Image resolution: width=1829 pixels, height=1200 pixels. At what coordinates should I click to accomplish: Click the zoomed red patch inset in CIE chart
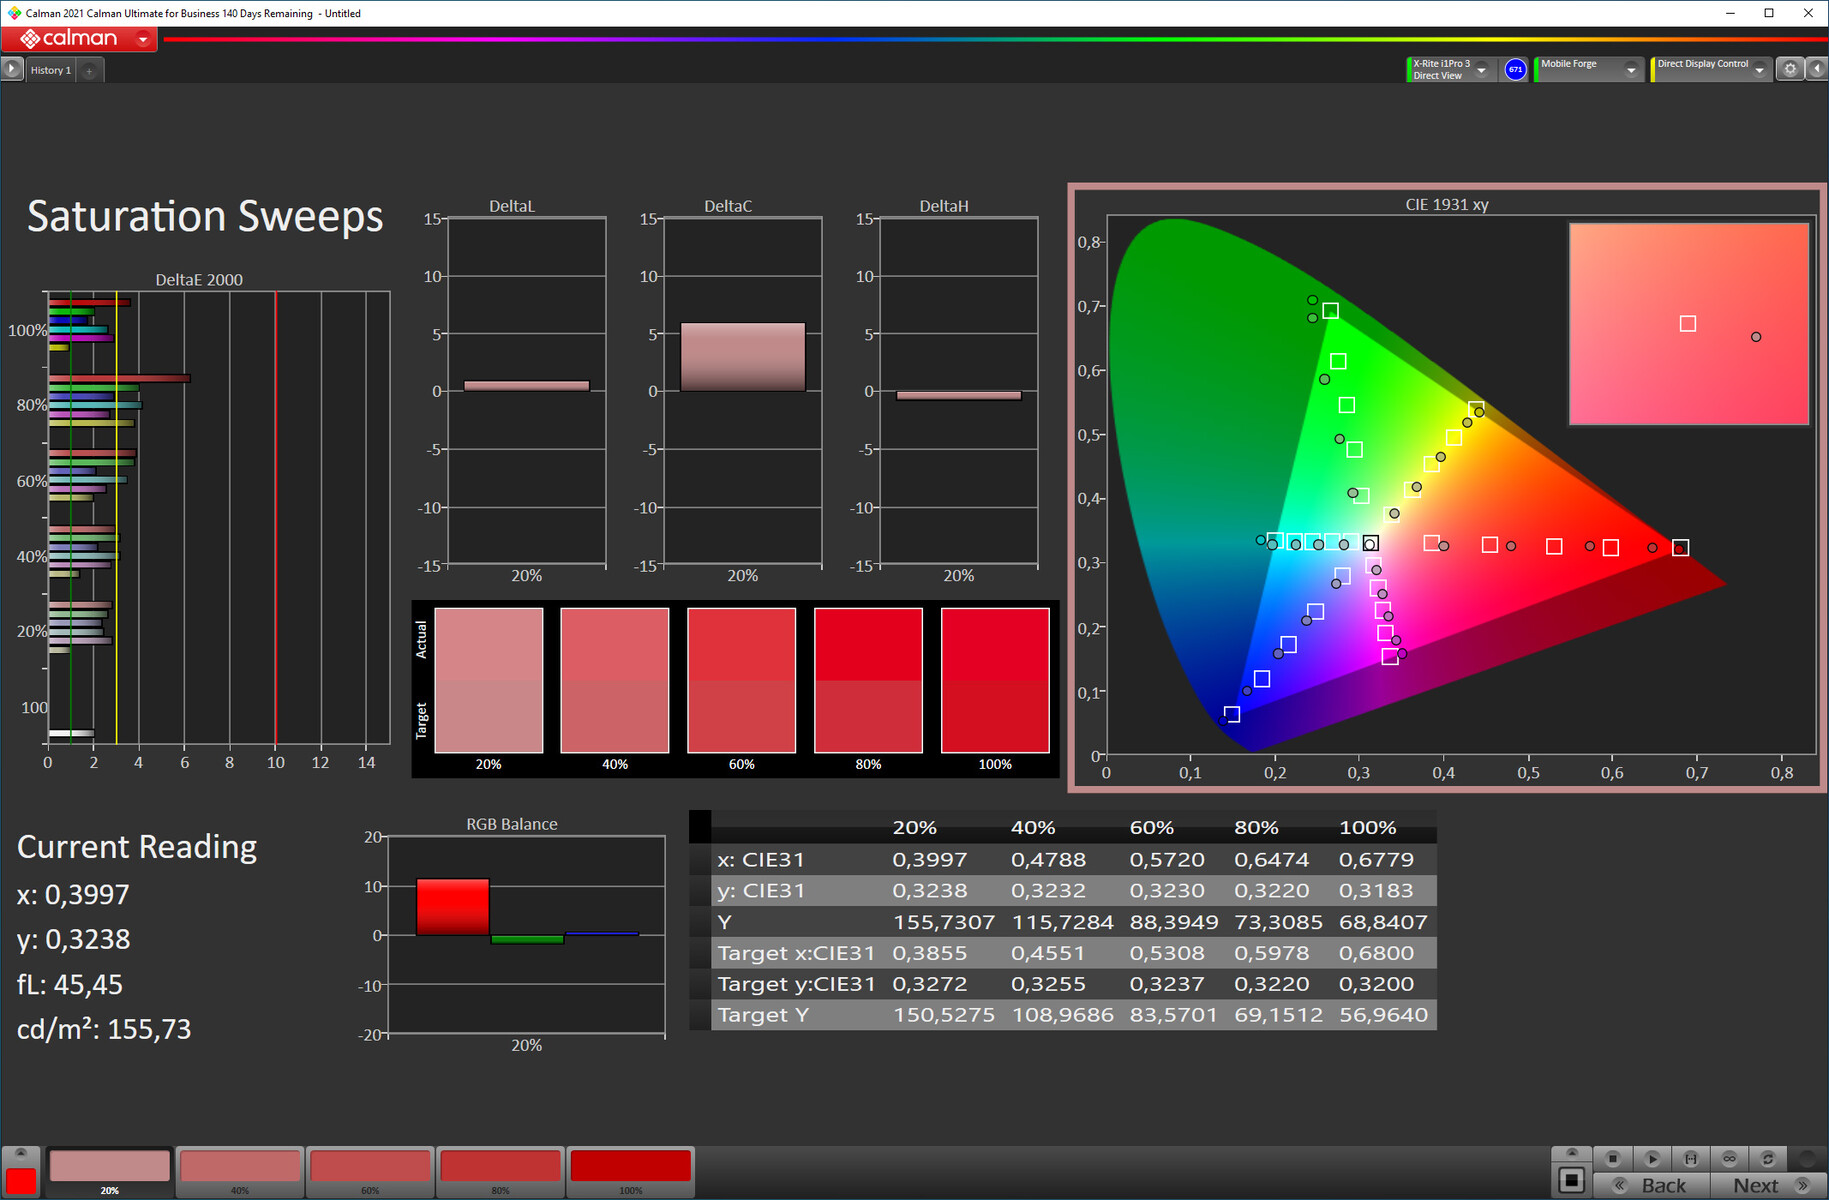pos(1689,324)
